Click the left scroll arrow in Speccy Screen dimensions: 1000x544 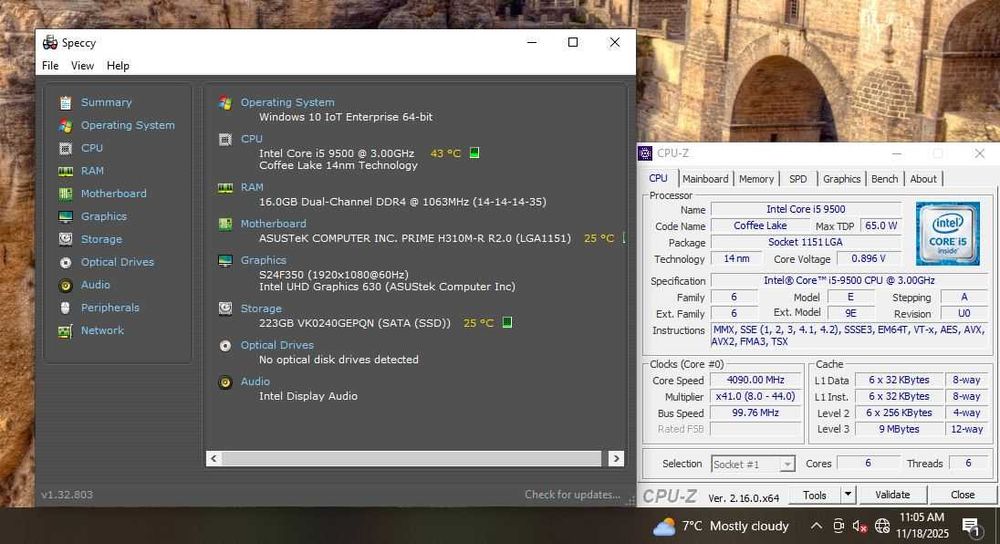pyautogui.click(x=214, y=459)
